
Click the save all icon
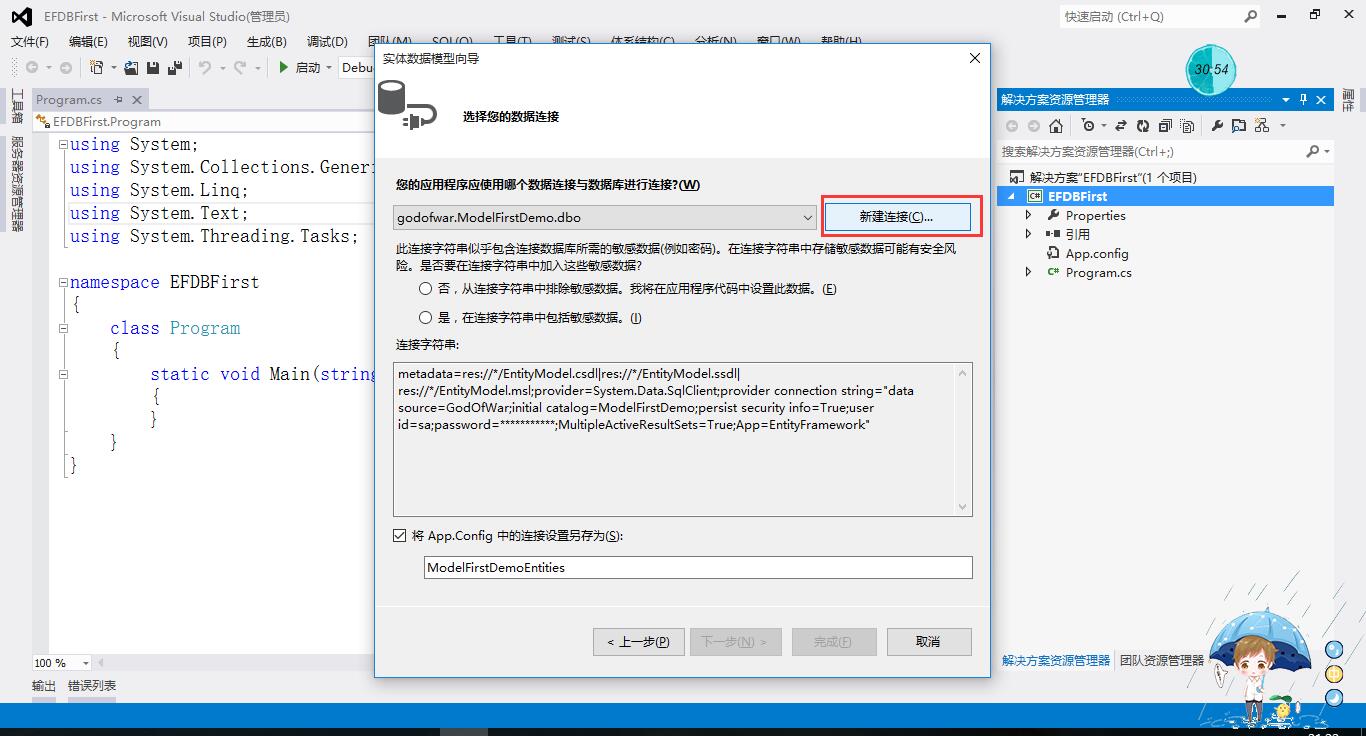click(175, 67)
